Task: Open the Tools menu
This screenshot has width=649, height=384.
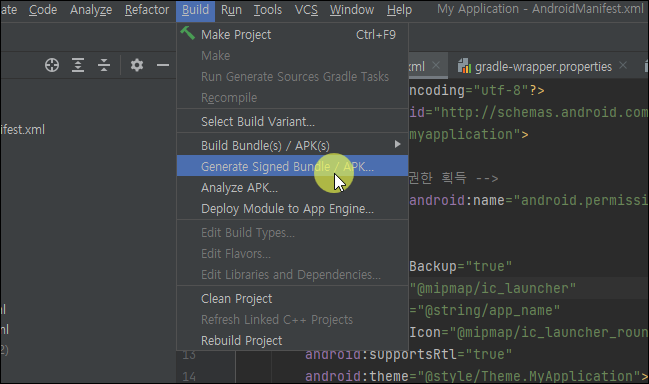Action: click(267, 10)
